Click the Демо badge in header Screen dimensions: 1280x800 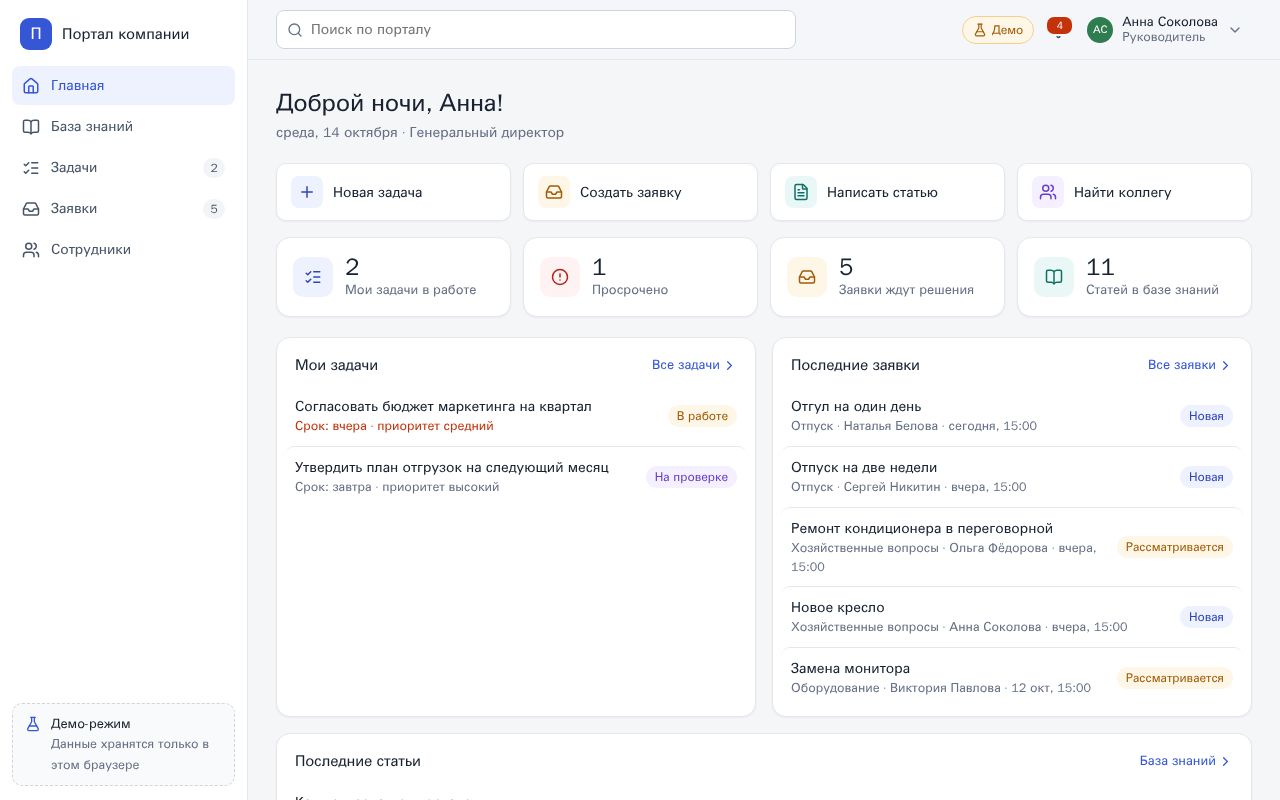point(998,30)
